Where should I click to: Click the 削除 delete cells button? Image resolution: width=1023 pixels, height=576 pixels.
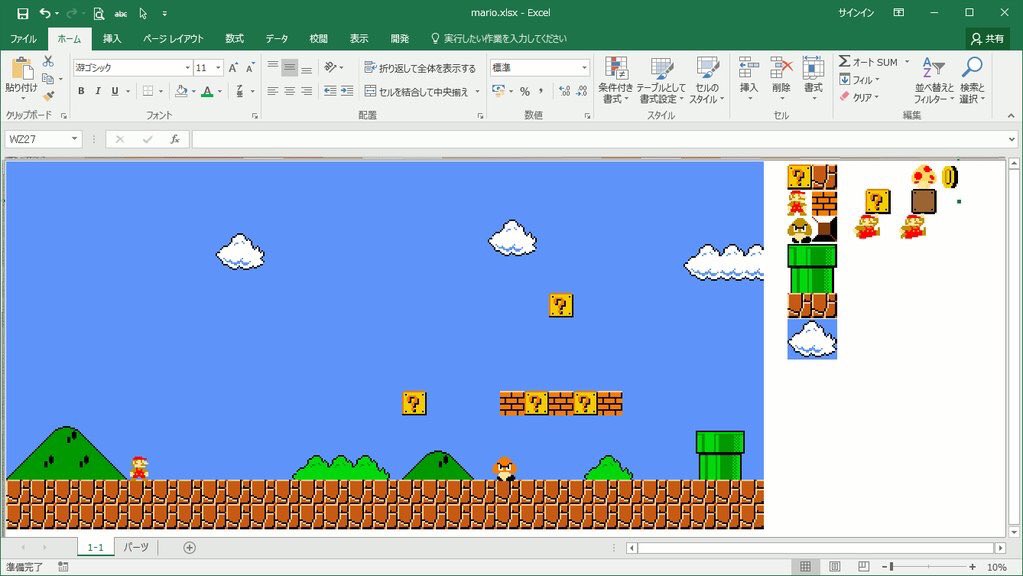(781, 79)
